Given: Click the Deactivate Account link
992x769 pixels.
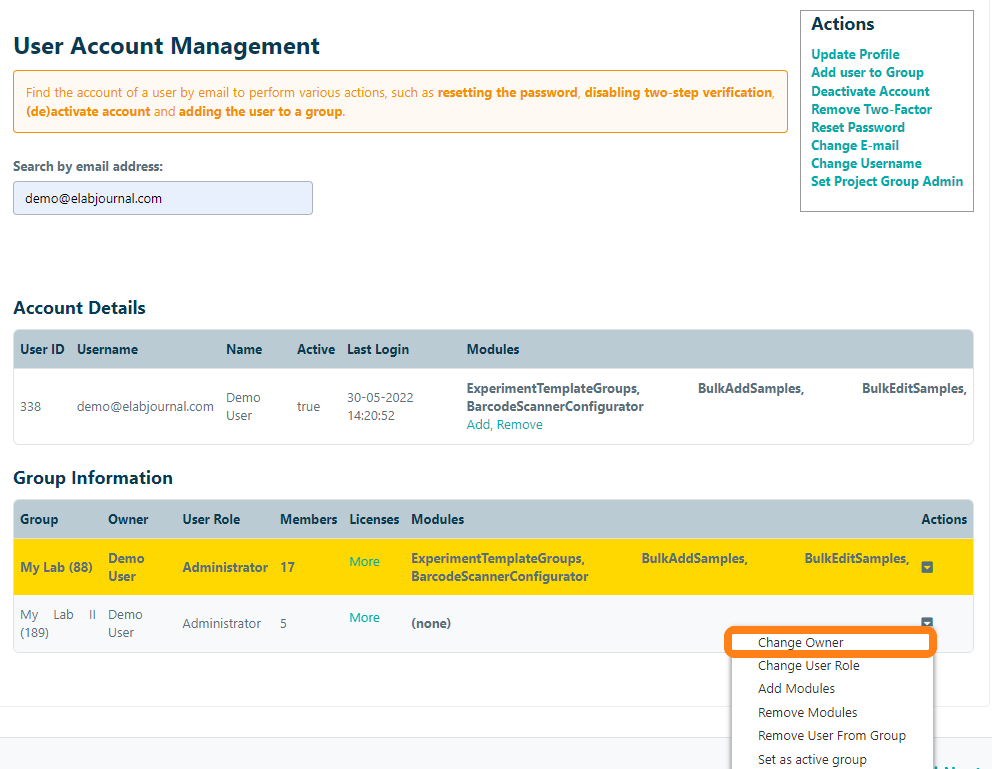Looking at the screenshot, I should [x=870, y=91].
